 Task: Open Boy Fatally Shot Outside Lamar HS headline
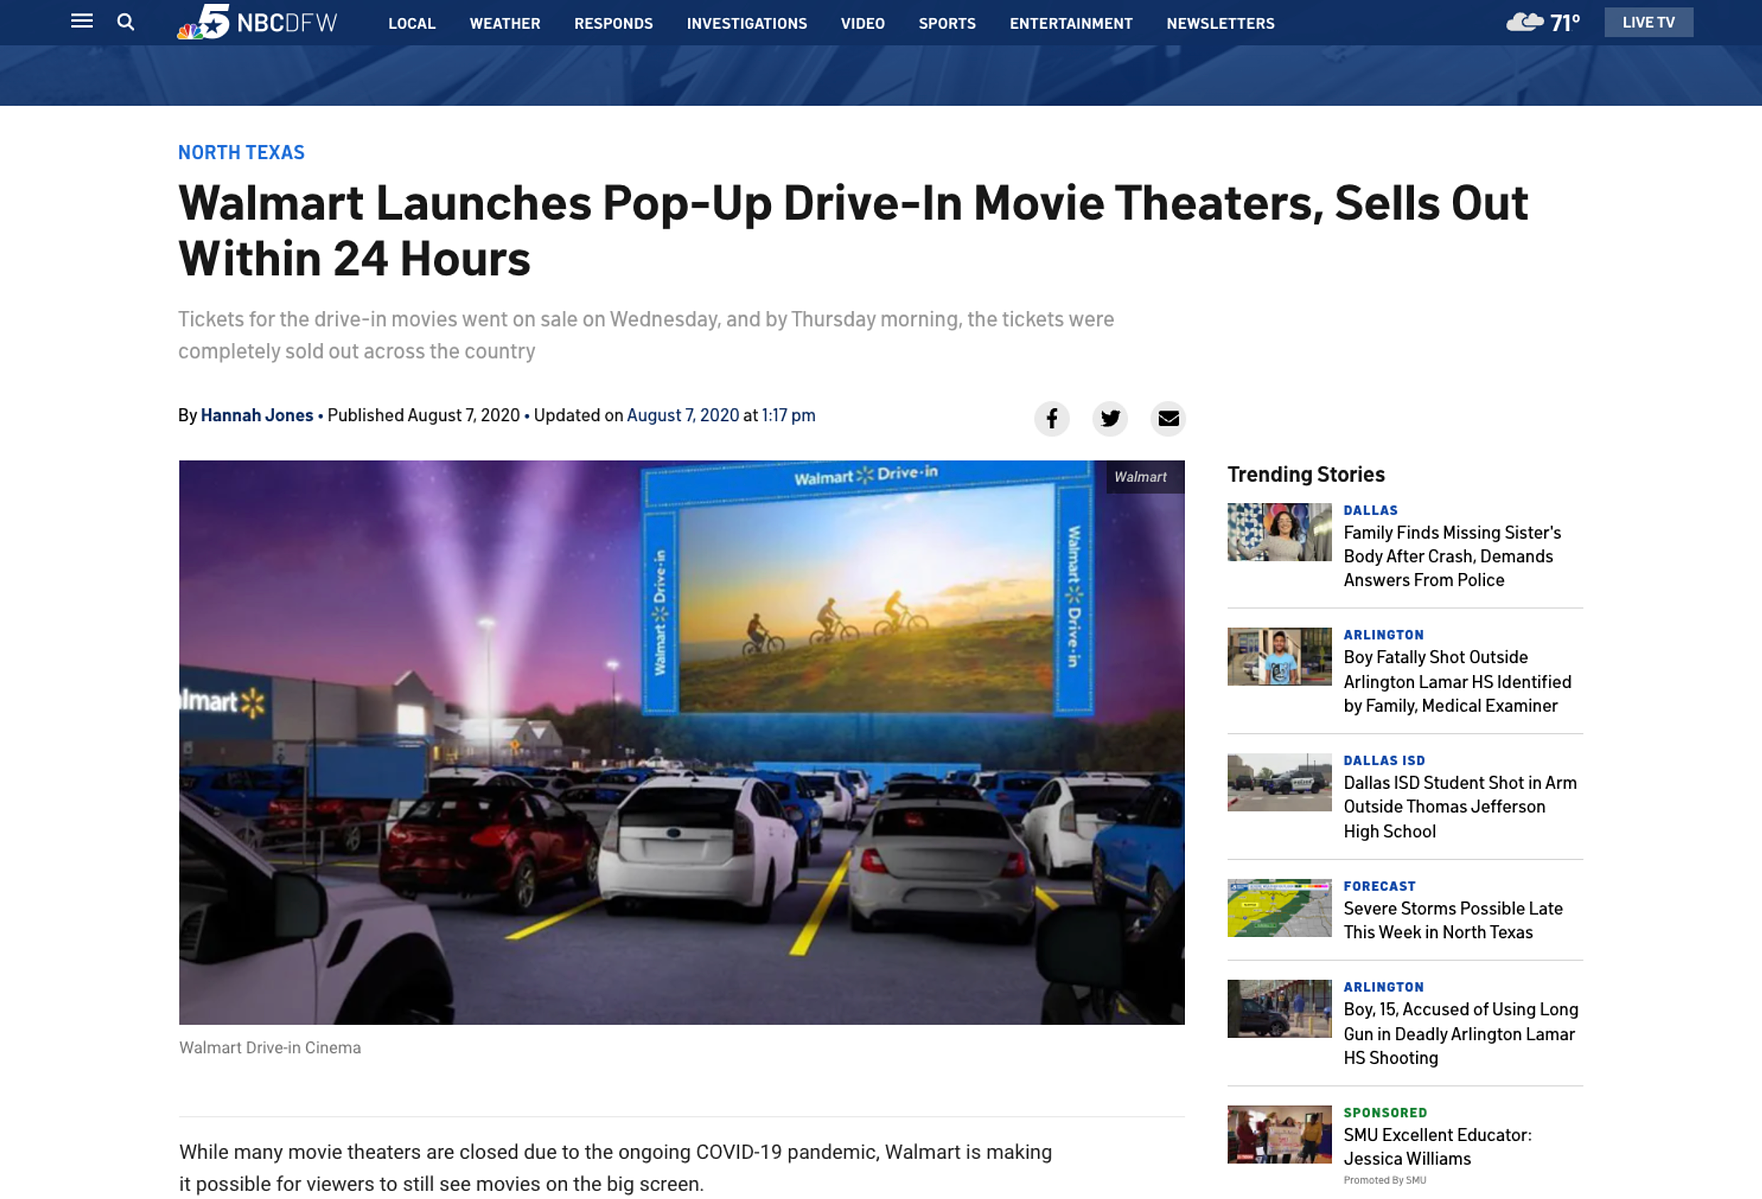[1457, 681]
